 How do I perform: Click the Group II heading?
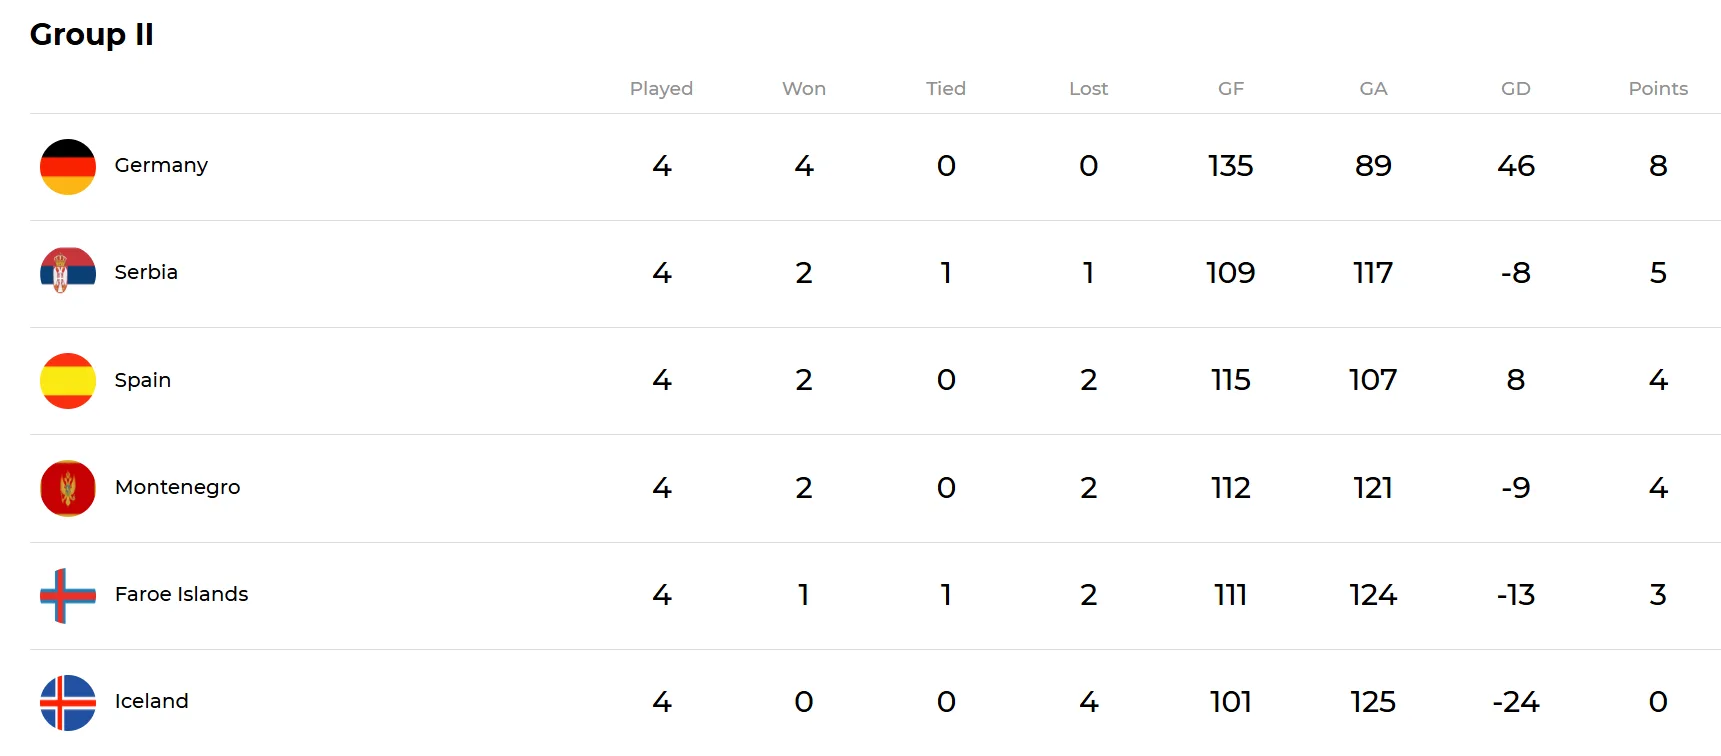[x=92, y=34]
